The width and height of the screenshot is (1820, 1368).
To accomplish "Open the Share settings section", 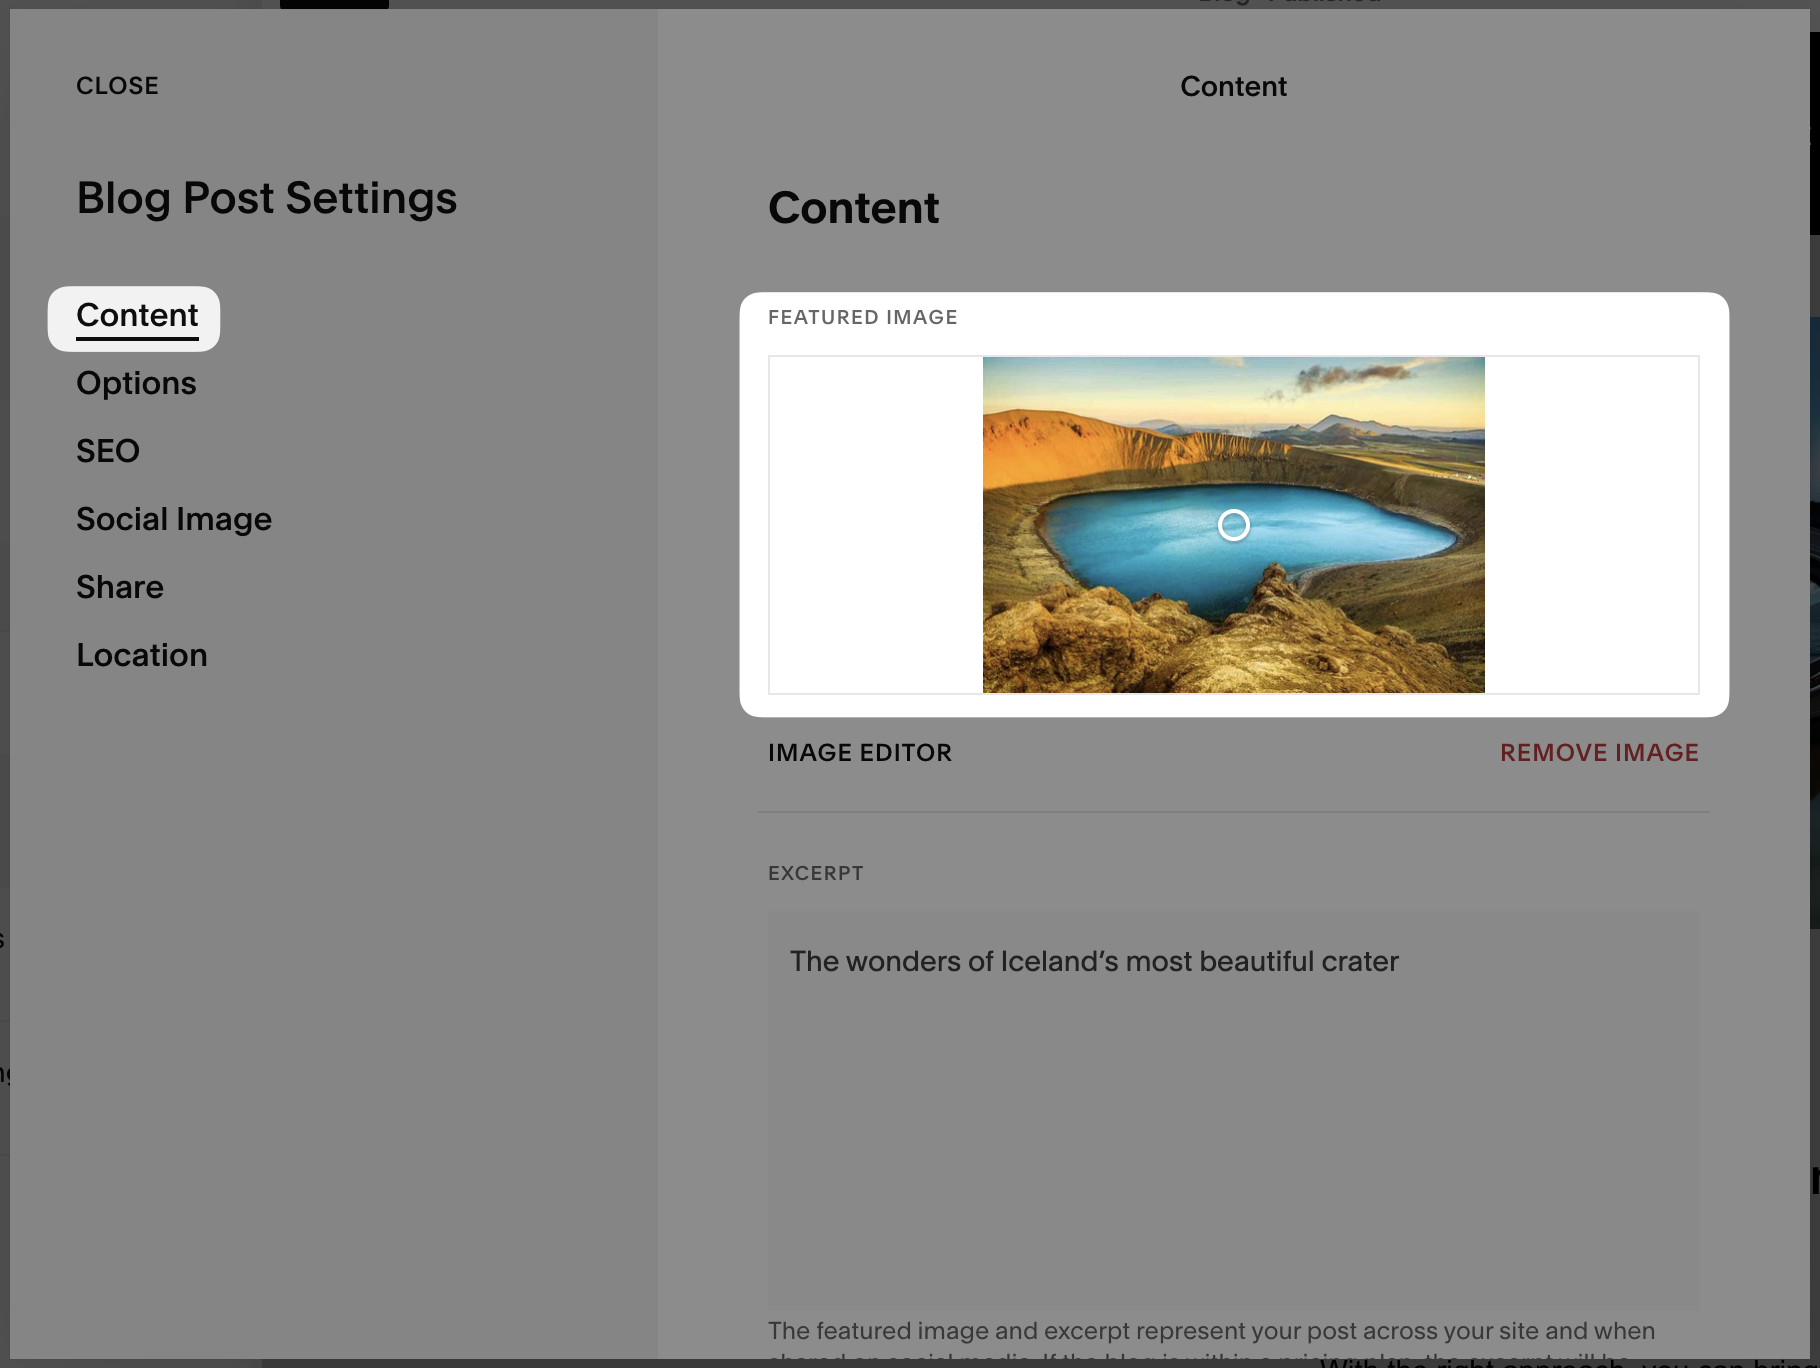I will coord(120,588).
